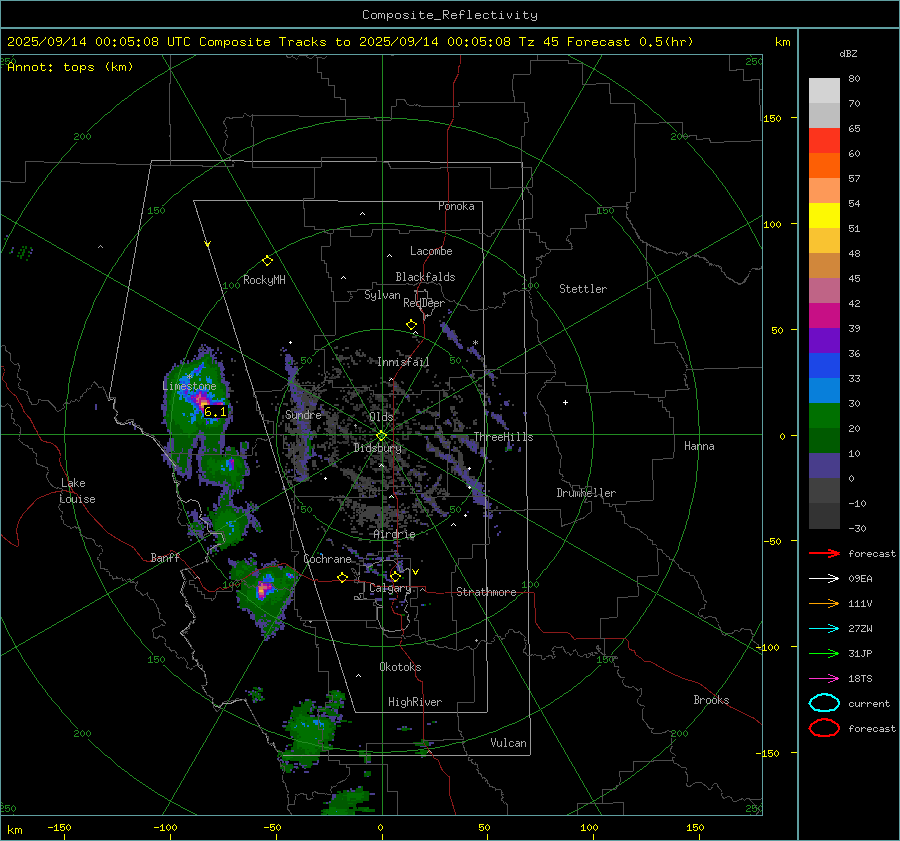The width and height of the screenshot is (900, 841).
Task: Click the yellow radar-center diamond near Olds
Action: pos(381,436)
